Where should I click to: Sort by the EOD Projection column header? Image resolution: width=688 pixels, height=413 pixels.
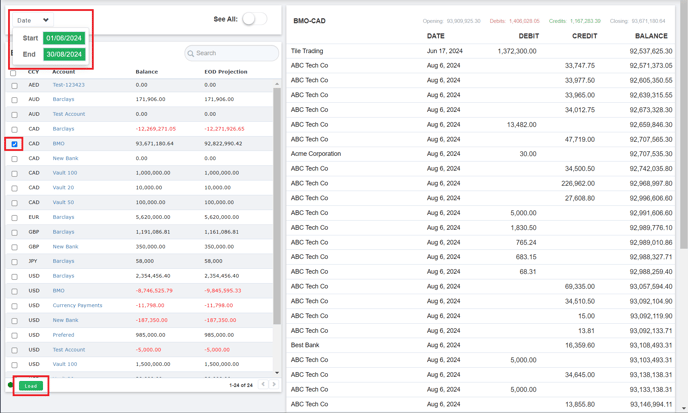pyautogui.click(x=225, y=72)
